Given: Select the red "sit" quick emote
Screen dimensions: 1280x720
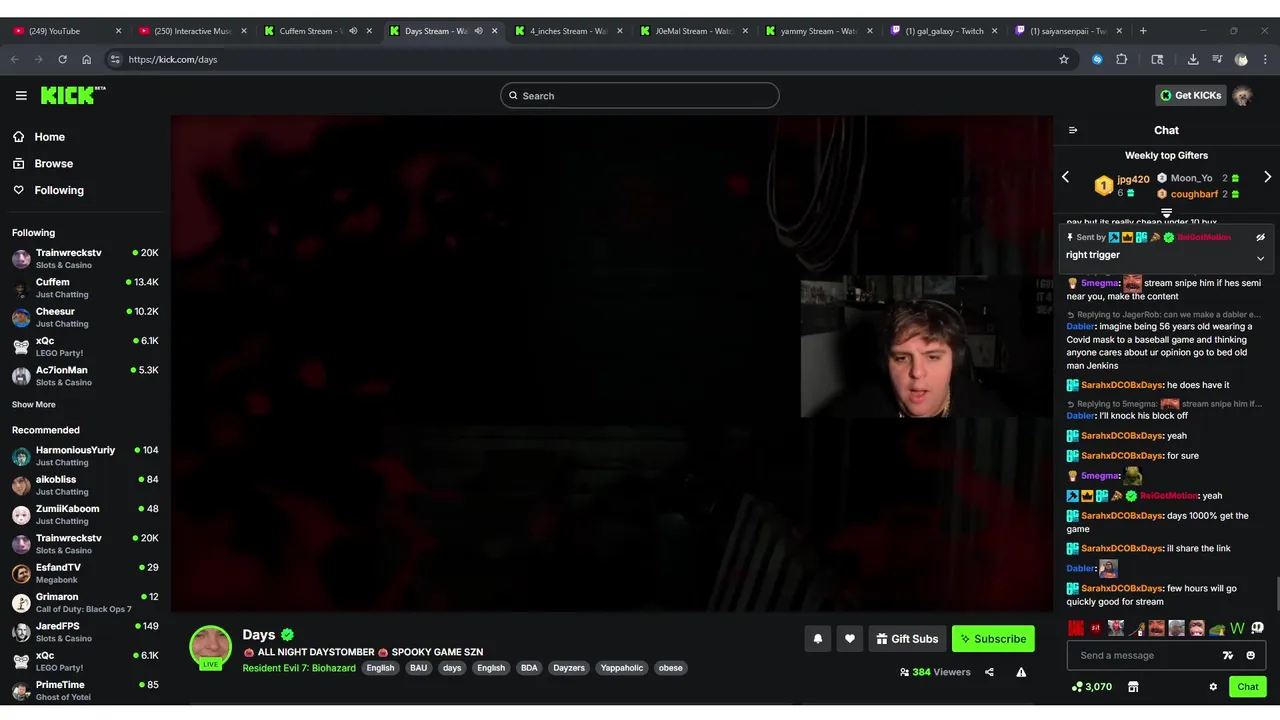Looking at the screenshot, I should [1096, 628].
